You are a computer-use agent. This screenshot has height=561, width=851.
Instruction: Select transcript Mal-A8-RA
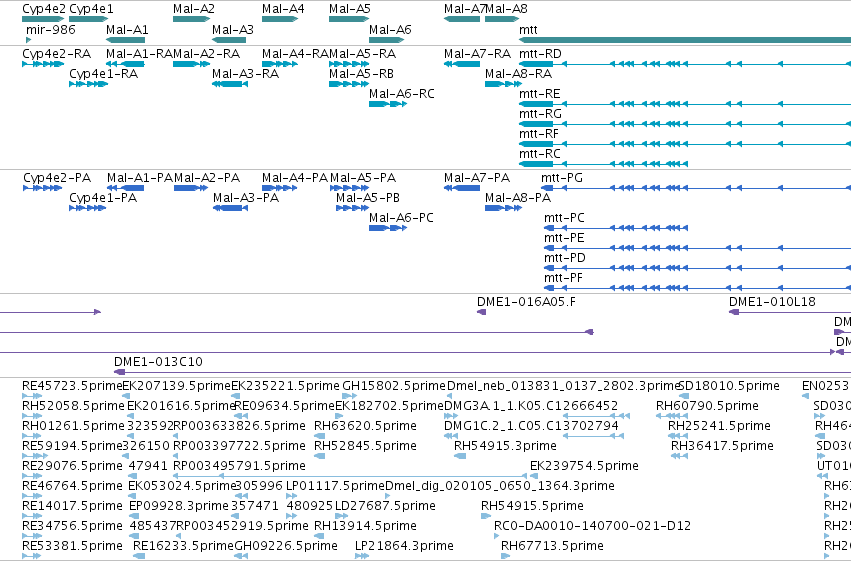click(504, 84)
